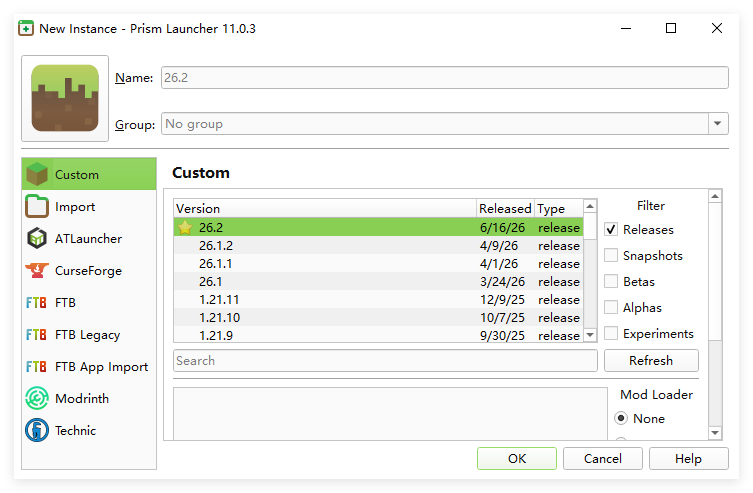Click the Custom page scroll up arrow
Viewport: 753px width, 493px height.
click(715, 196)
